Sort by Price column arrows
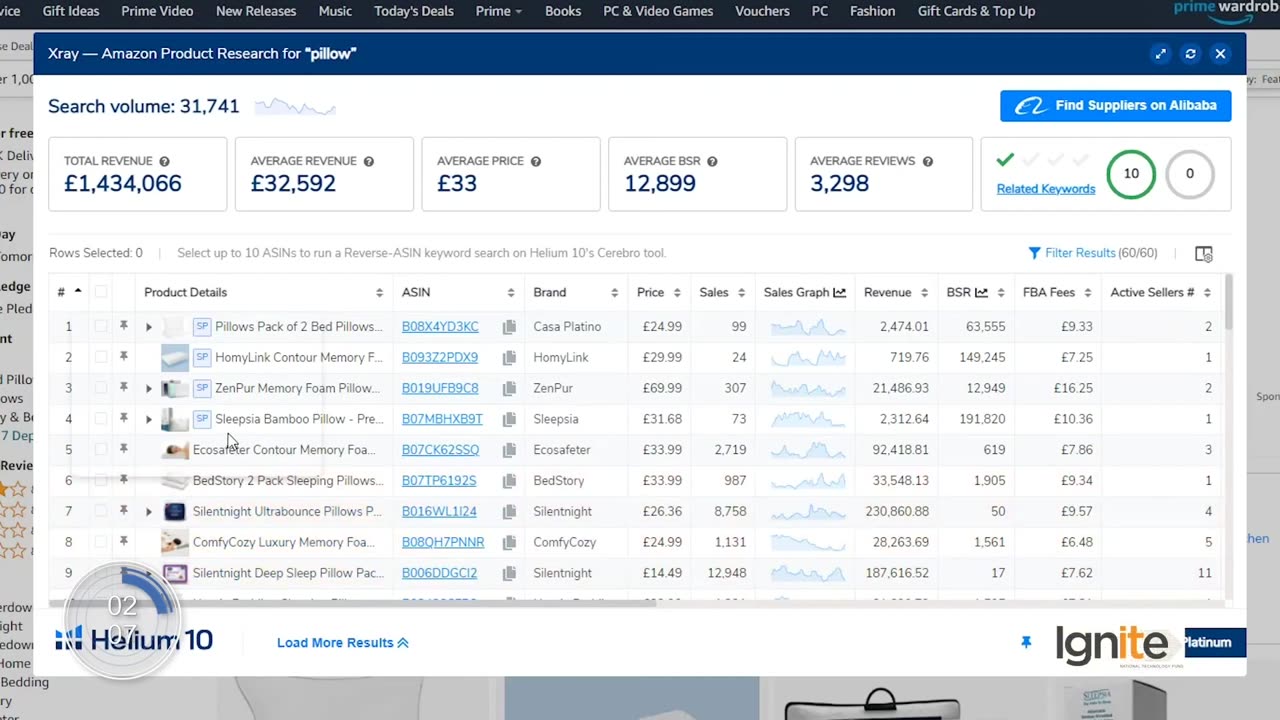Viewport: 1280px width, 720px height. click(x=677, y=293)
